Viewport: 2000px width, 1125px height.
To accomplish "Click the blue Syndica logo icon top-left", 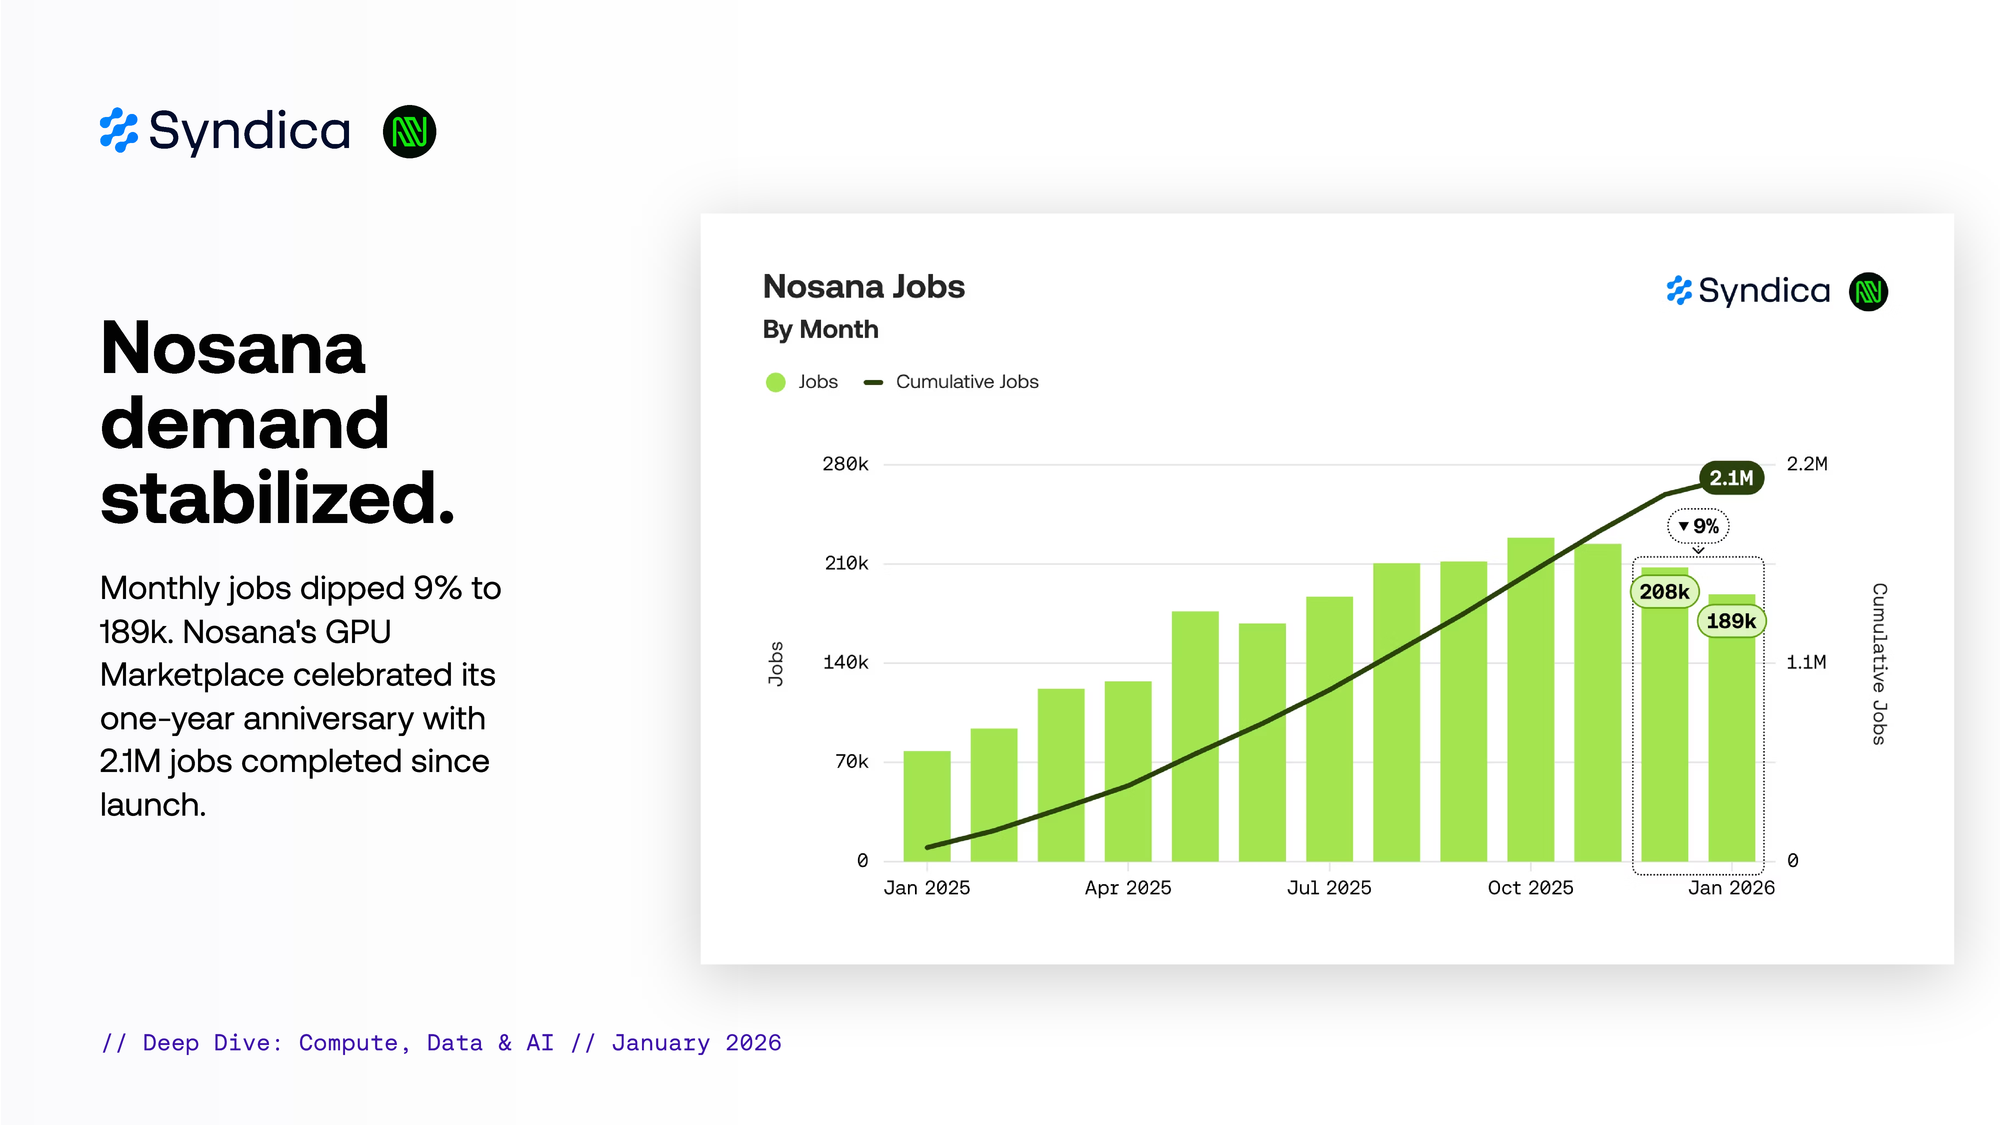I will [x=119, y=131].
